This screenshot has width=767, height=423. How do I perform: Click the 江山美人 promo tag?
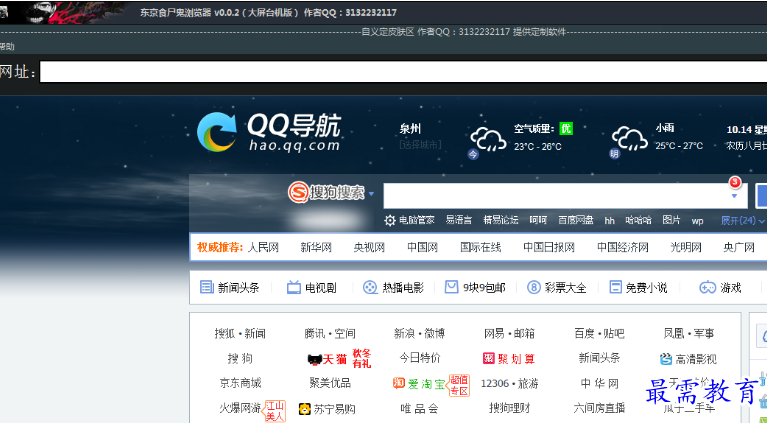point(275,411)
